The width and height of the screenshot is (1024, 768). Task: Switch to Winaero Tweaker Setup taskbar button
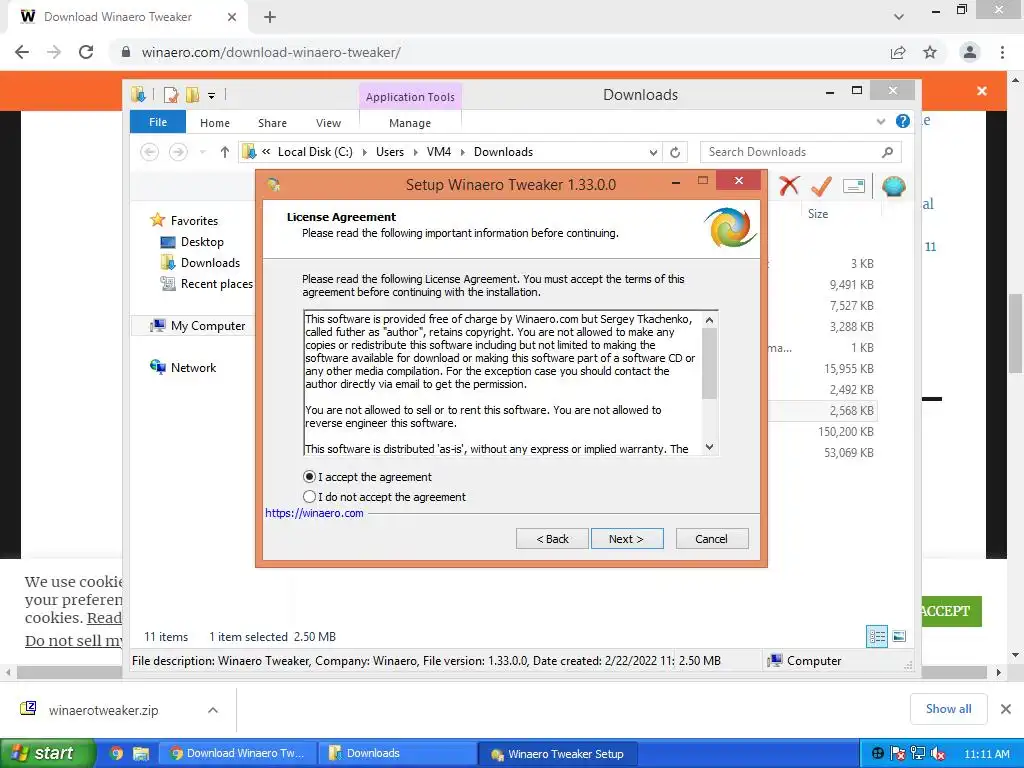556,754
